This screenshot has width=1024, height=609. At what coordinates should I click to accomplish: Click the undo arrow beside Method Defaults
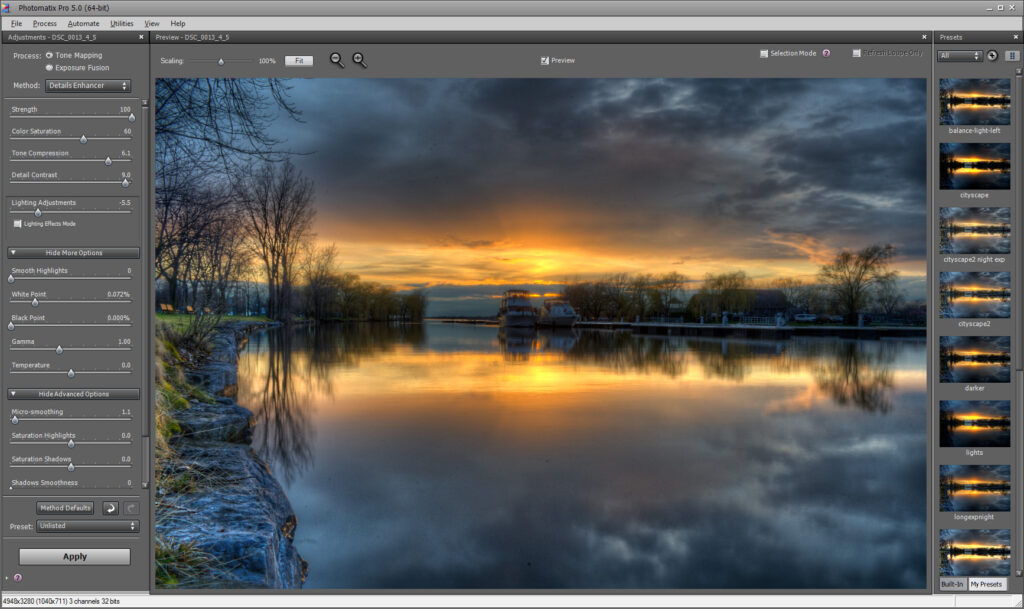pyautogui.click(x=111, y=508)
